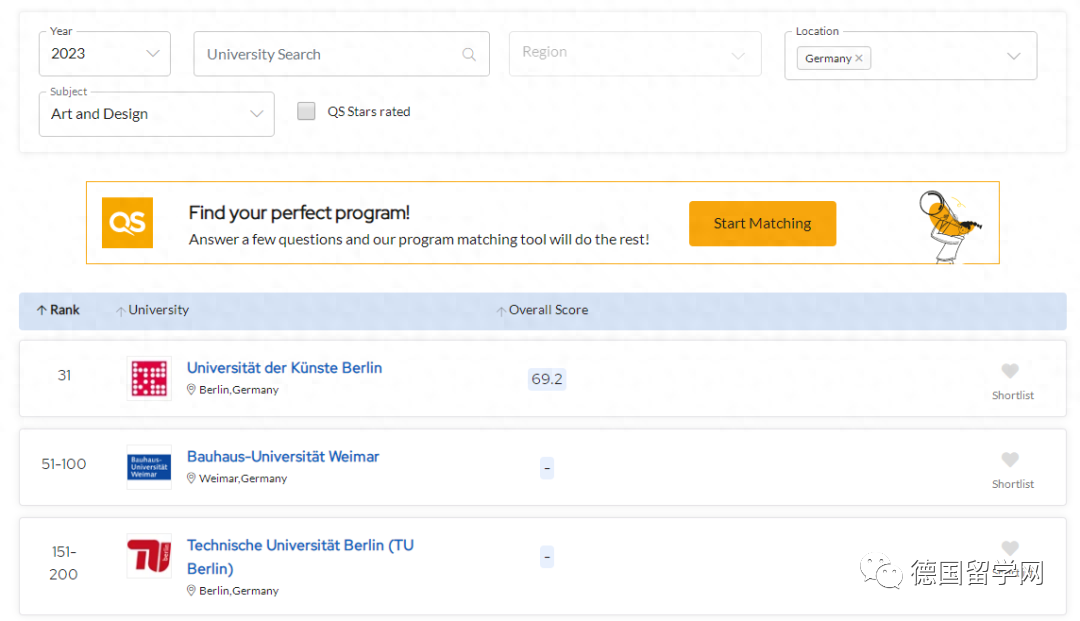Enable the QS Stars rated checkbox
The width and height of the screenshot is (1080, 621).
tap(307, 111)
